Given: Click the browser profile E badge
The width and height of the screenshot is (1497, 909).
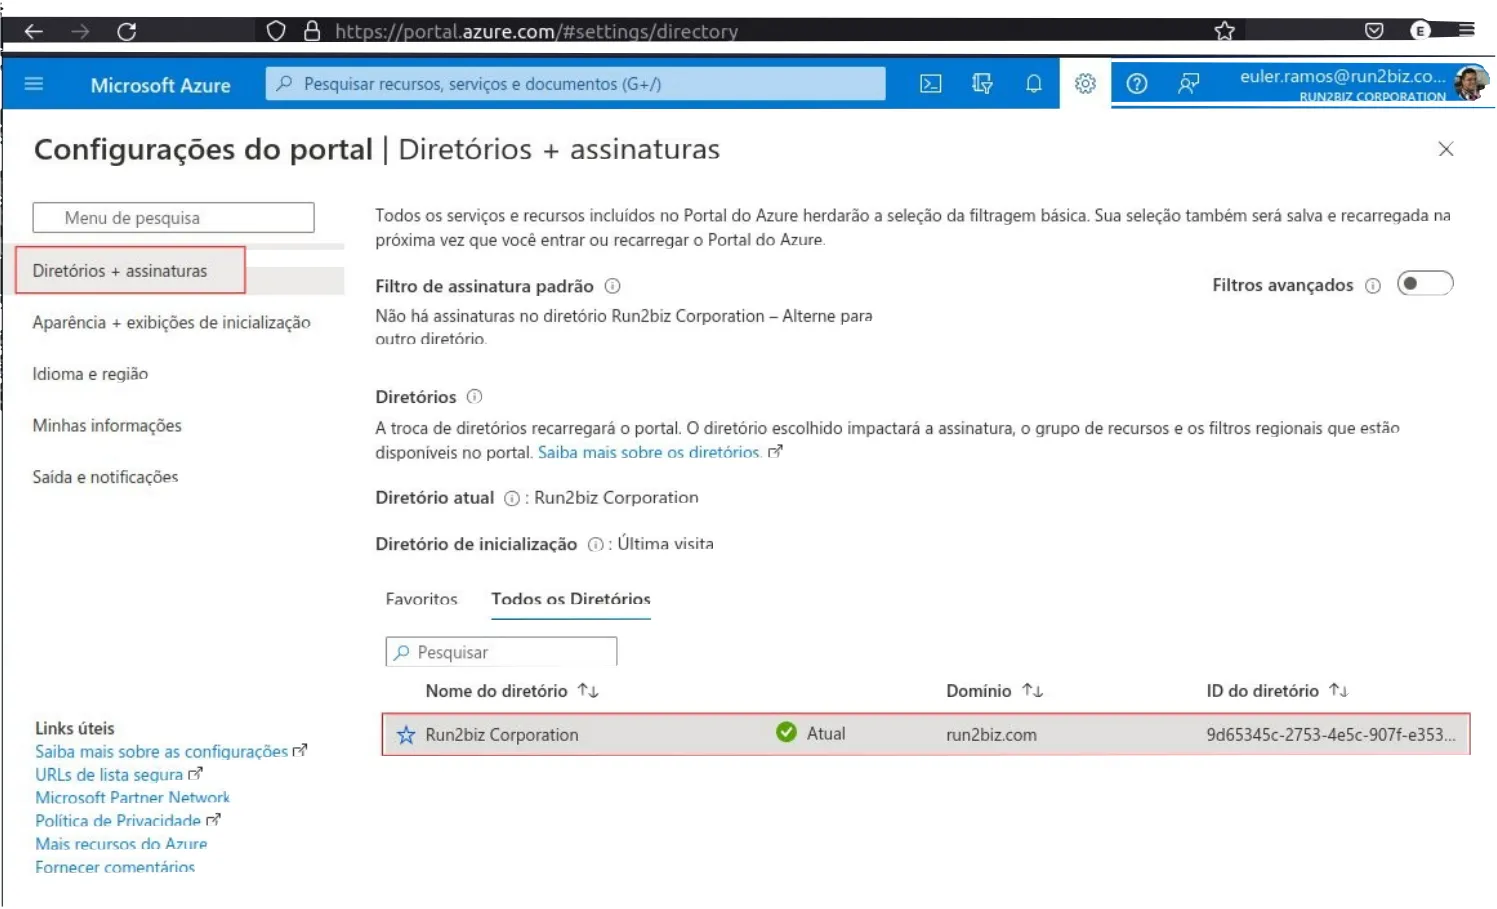Looking at the screenshot, I should (x=1419, y=30).
